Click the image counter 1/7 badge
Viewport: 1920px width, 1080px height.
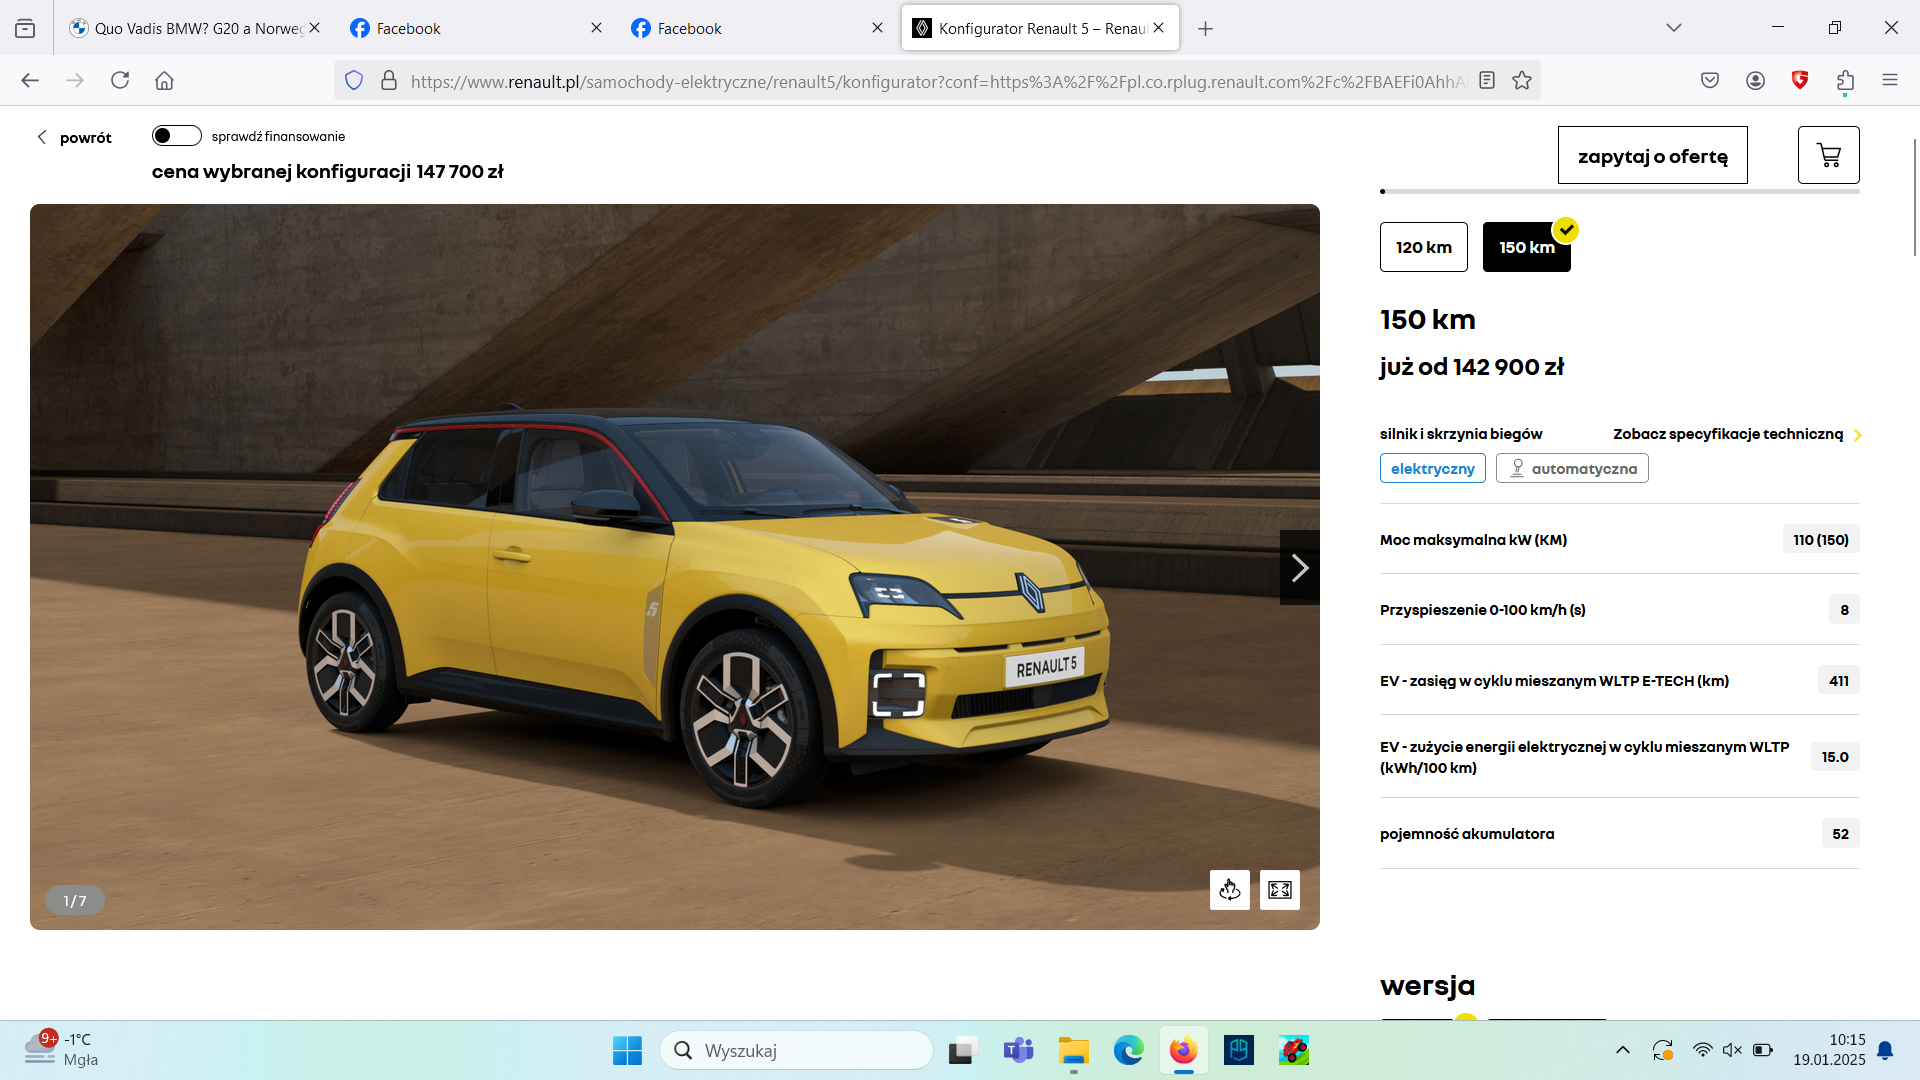(75, 900)
